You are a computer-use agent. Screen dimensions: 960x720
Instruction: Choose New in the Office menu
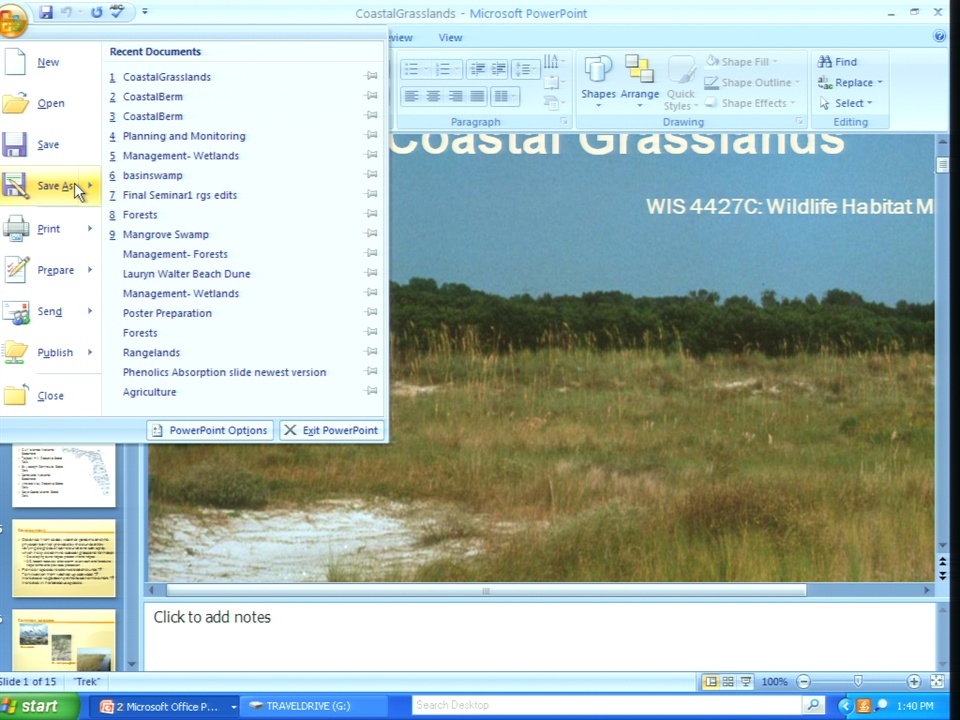pos(50,62)
